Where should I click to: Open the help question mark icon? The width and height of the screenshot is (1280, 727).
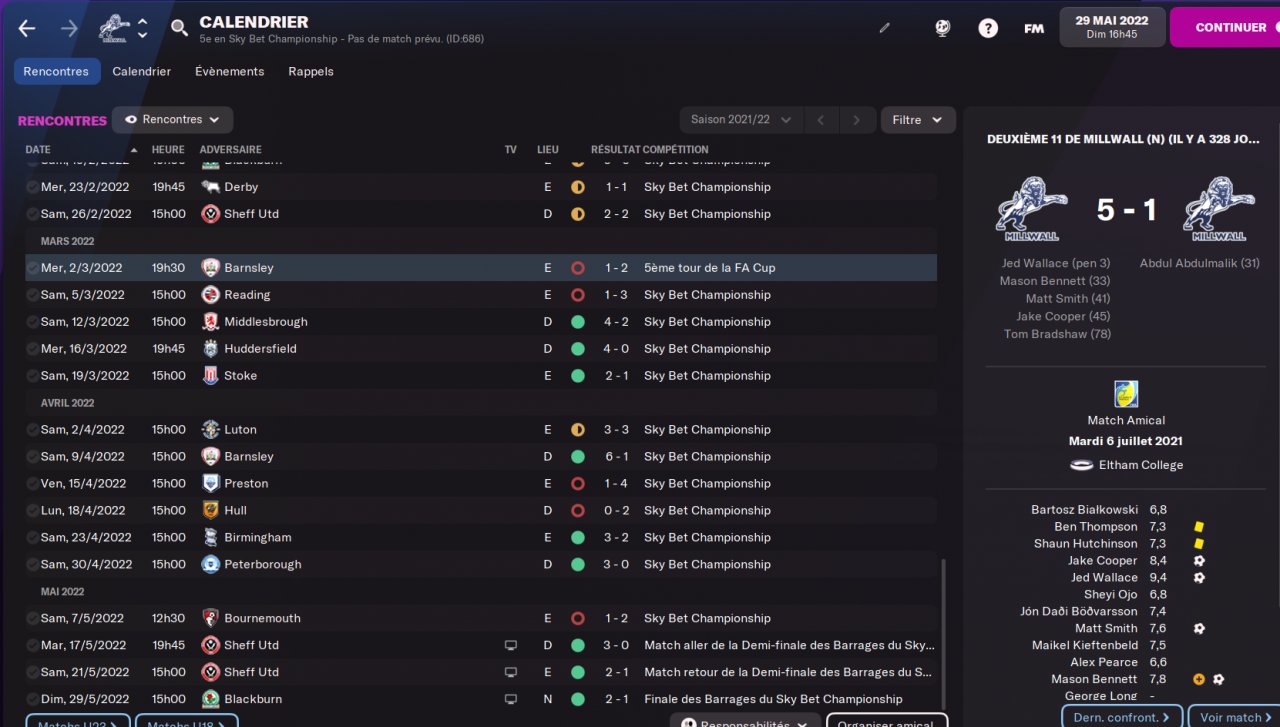988,28
